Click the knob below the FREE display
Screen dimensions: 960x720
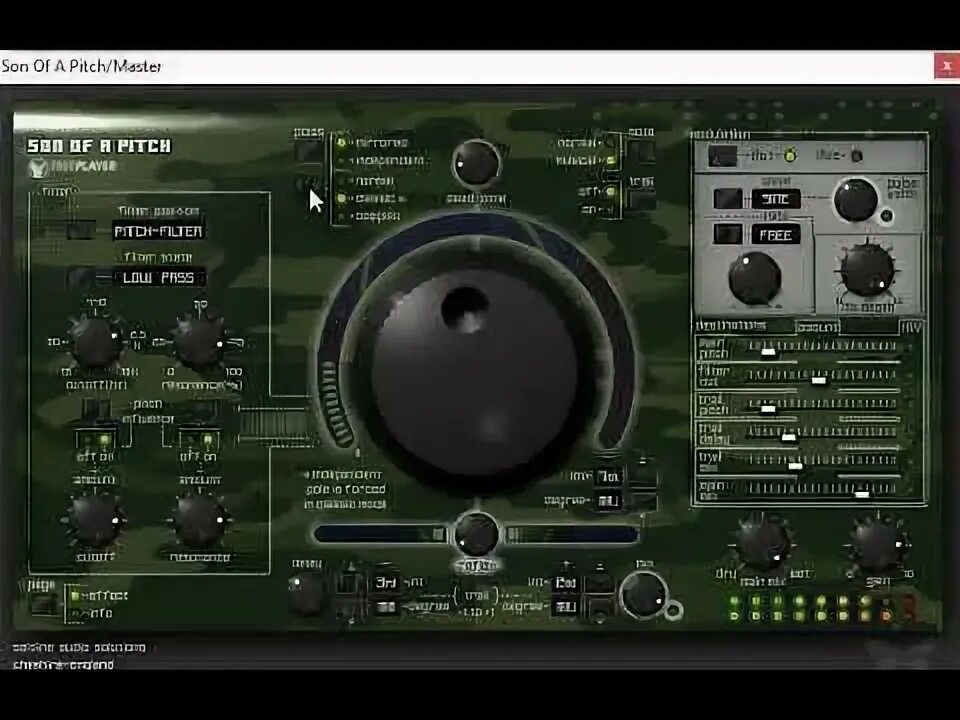click(754, 278)
